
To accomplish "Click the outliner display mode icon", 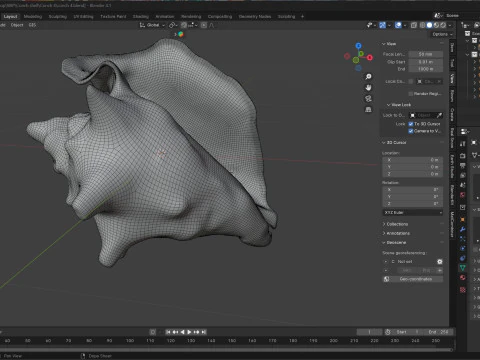I will 465,25.
